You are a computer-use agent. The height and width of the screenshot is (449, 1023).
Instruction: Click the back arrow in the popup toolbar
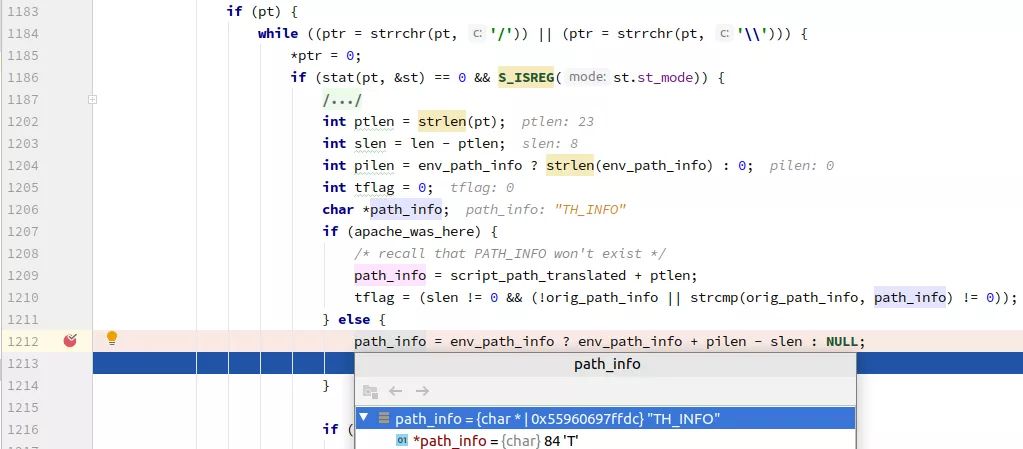tap(395, 391)
